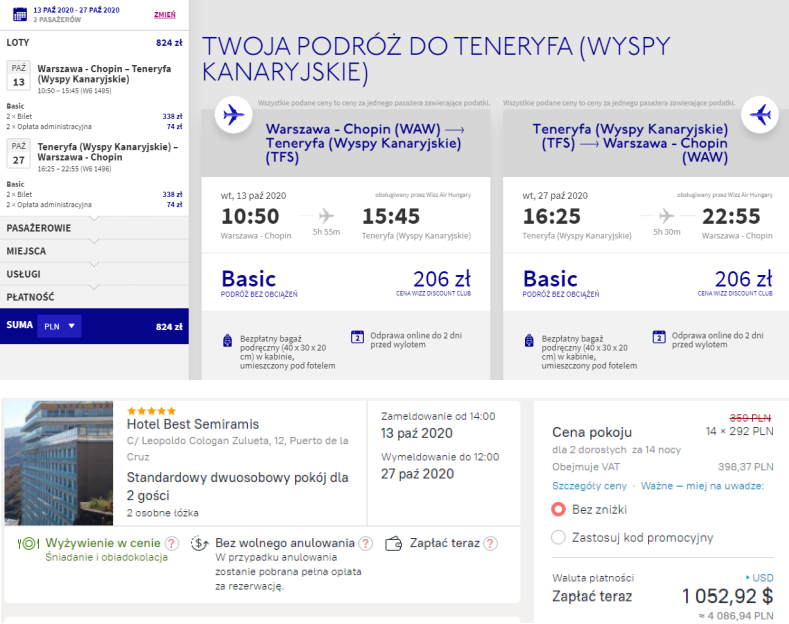Click the Warszawa - Chopin – Teneryfa flight row
The height and width of the screenshot is (624, 789).
(95, 78)
